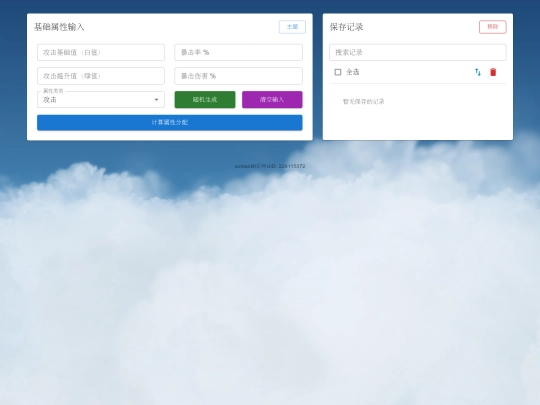Image resolution: width=540 pixels, height=405 pixels.
Task: Click the blue 计算属性分配 button
Action: click(170, 123)
